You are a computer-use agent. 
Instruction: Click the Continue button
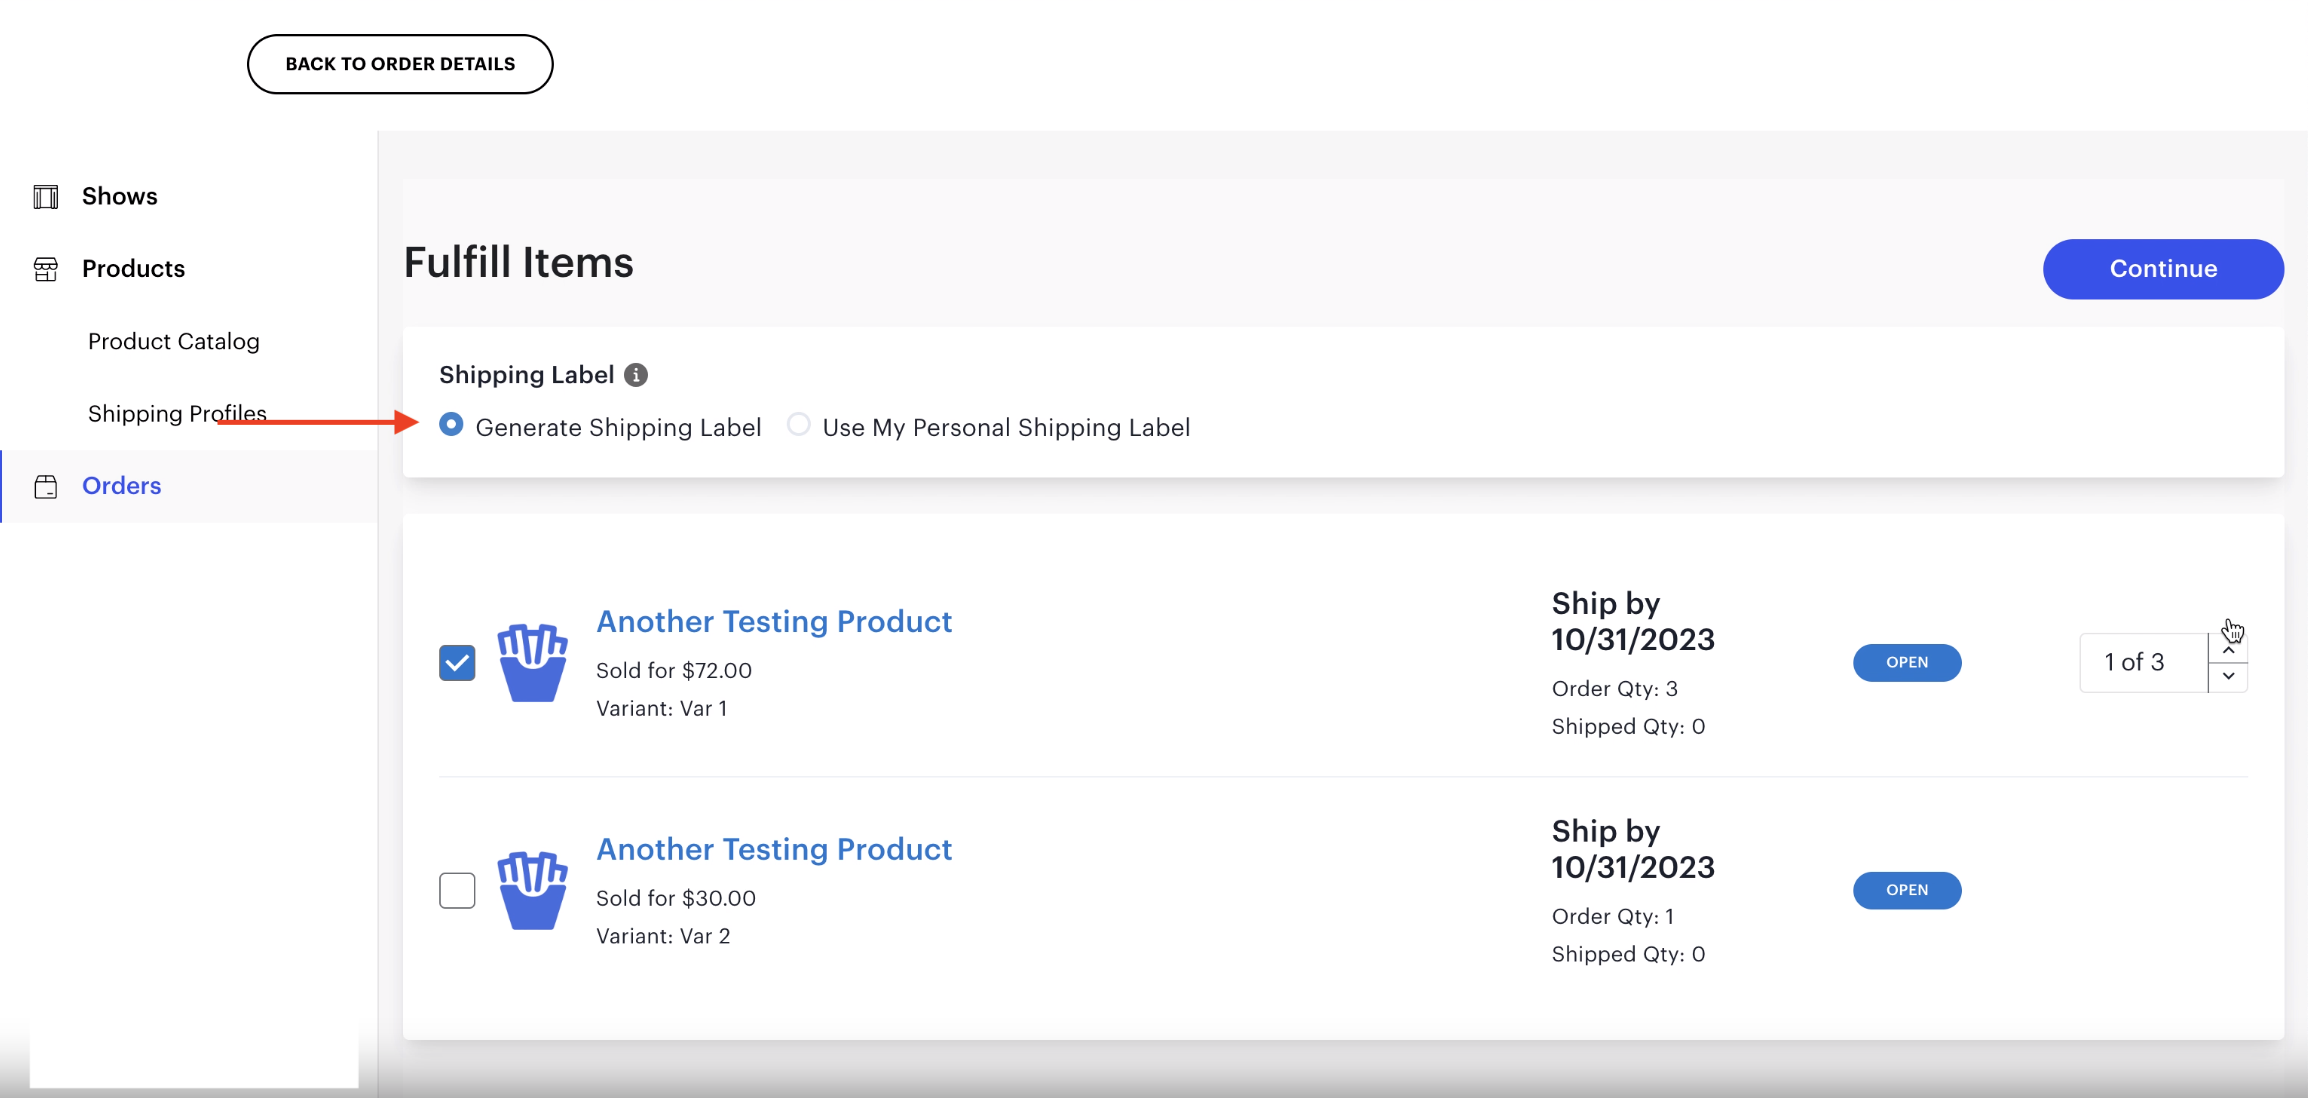[x=2162, y=268]
